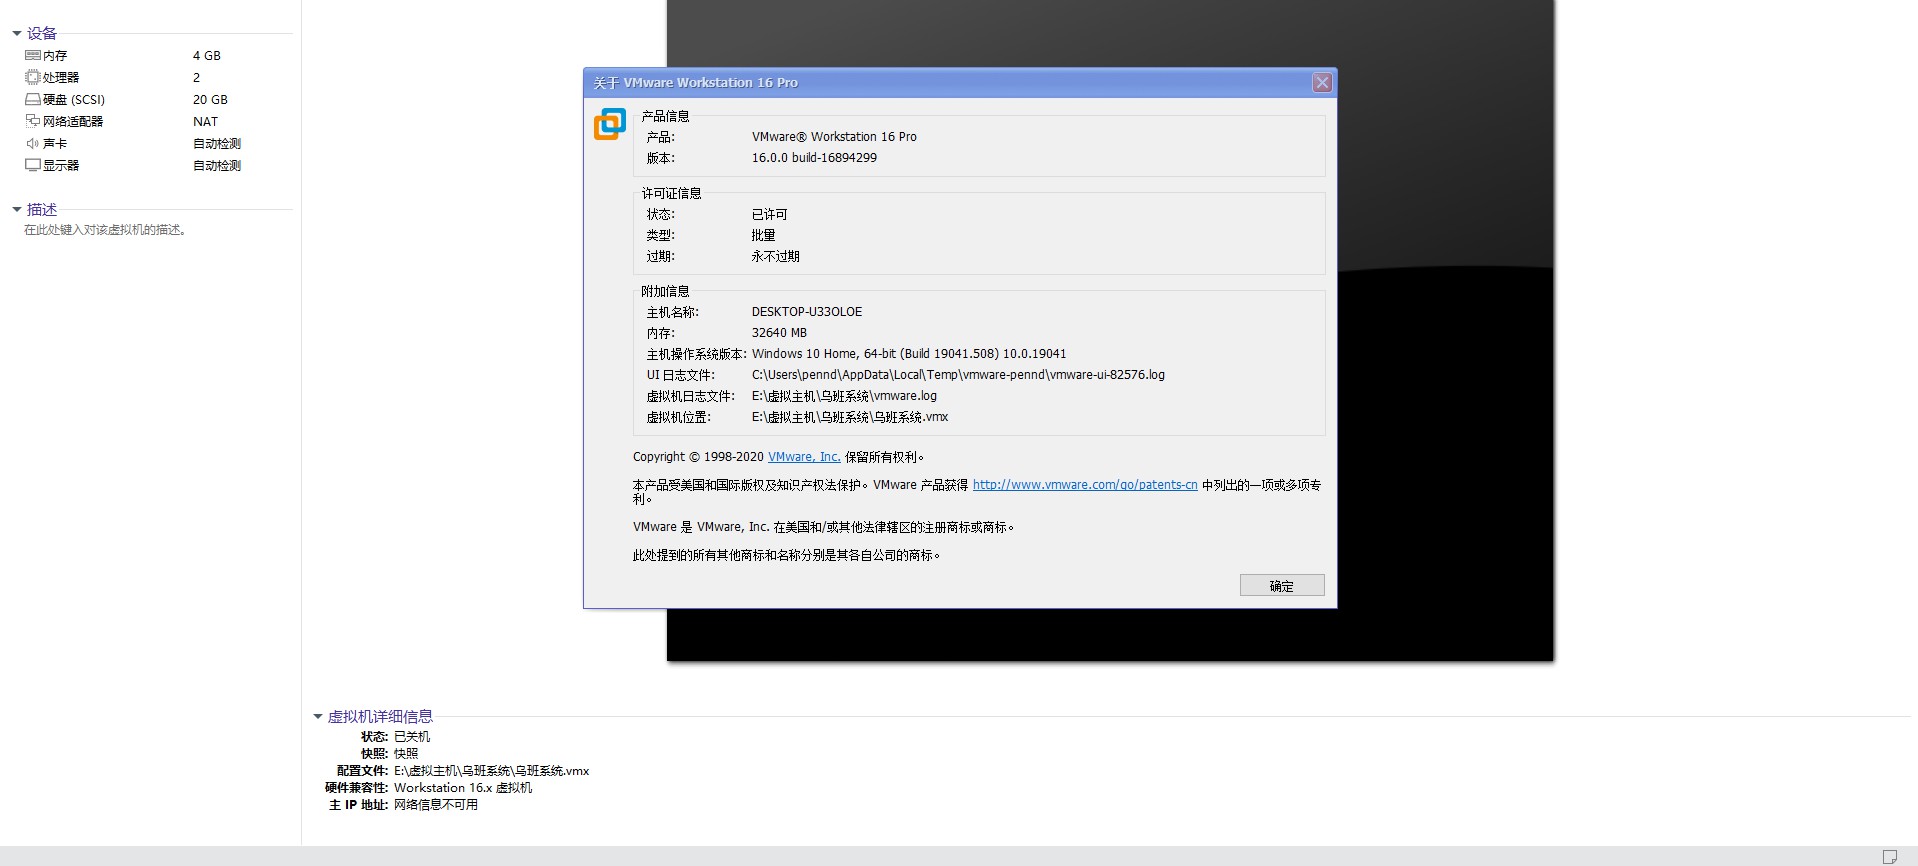The height and width of the screenshot is (866, 1918).
Task: Click the 自动检测 value for 声卡
Action: click(217, 144)
